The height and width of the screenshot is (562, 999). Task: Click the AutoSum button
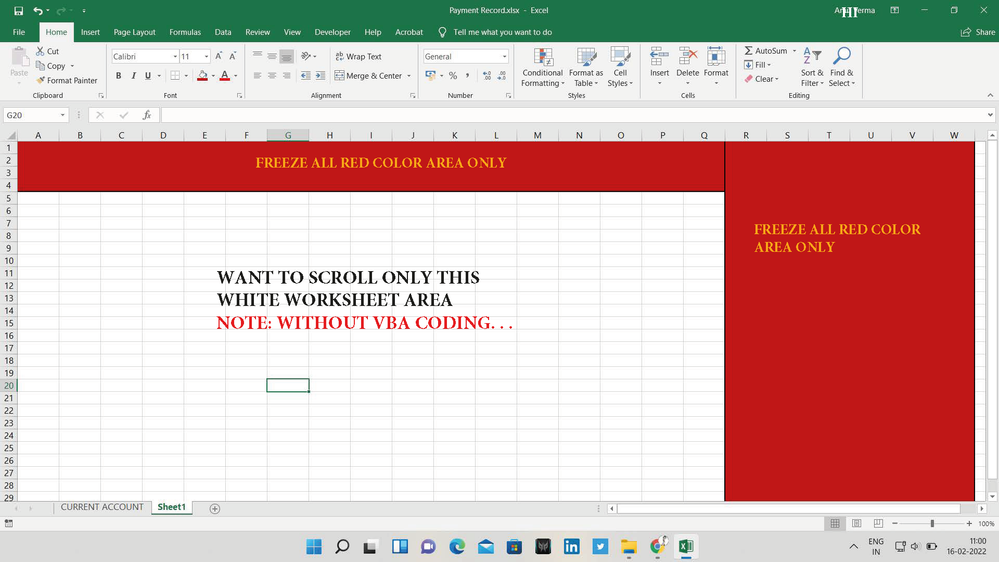pyautogui.click(x=766, y=50)
